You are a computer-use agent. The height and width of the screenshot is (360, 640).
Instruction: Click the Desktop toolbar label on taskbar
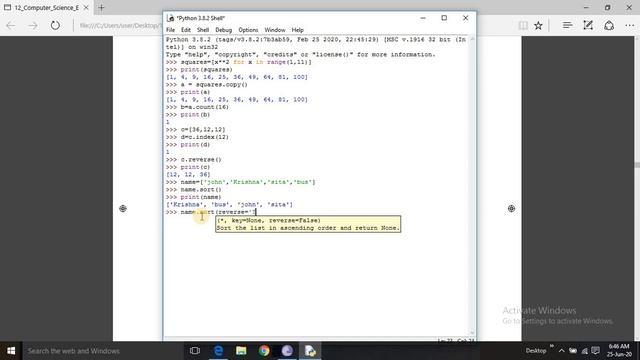coord(536,351)
